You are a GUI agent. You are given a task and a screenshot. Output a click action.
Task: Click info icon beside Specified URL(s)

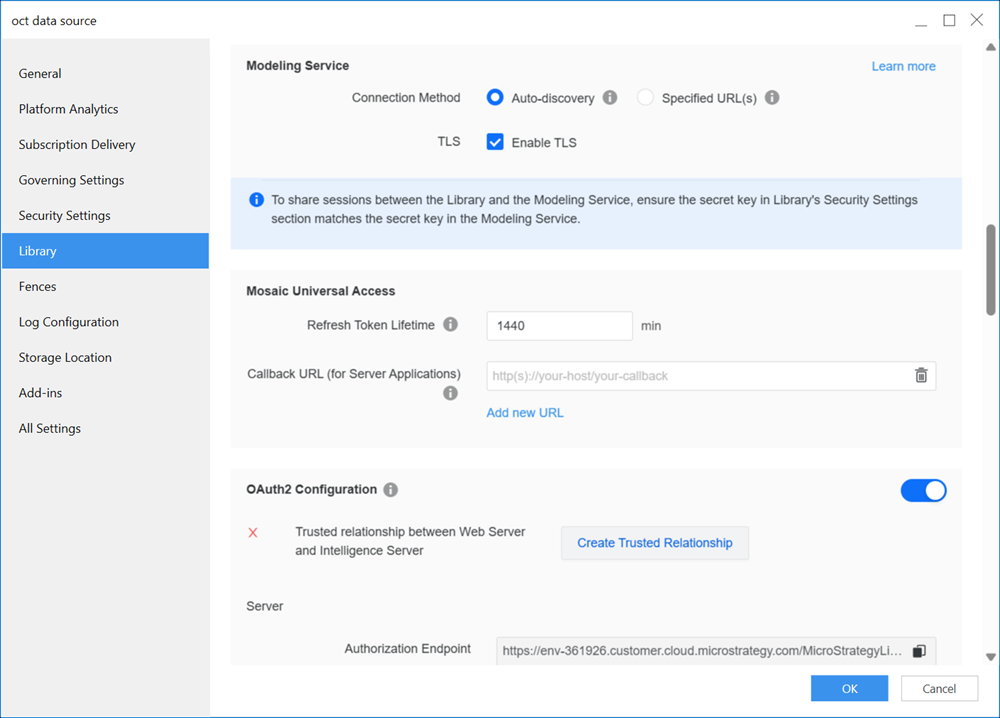point(772,98)
